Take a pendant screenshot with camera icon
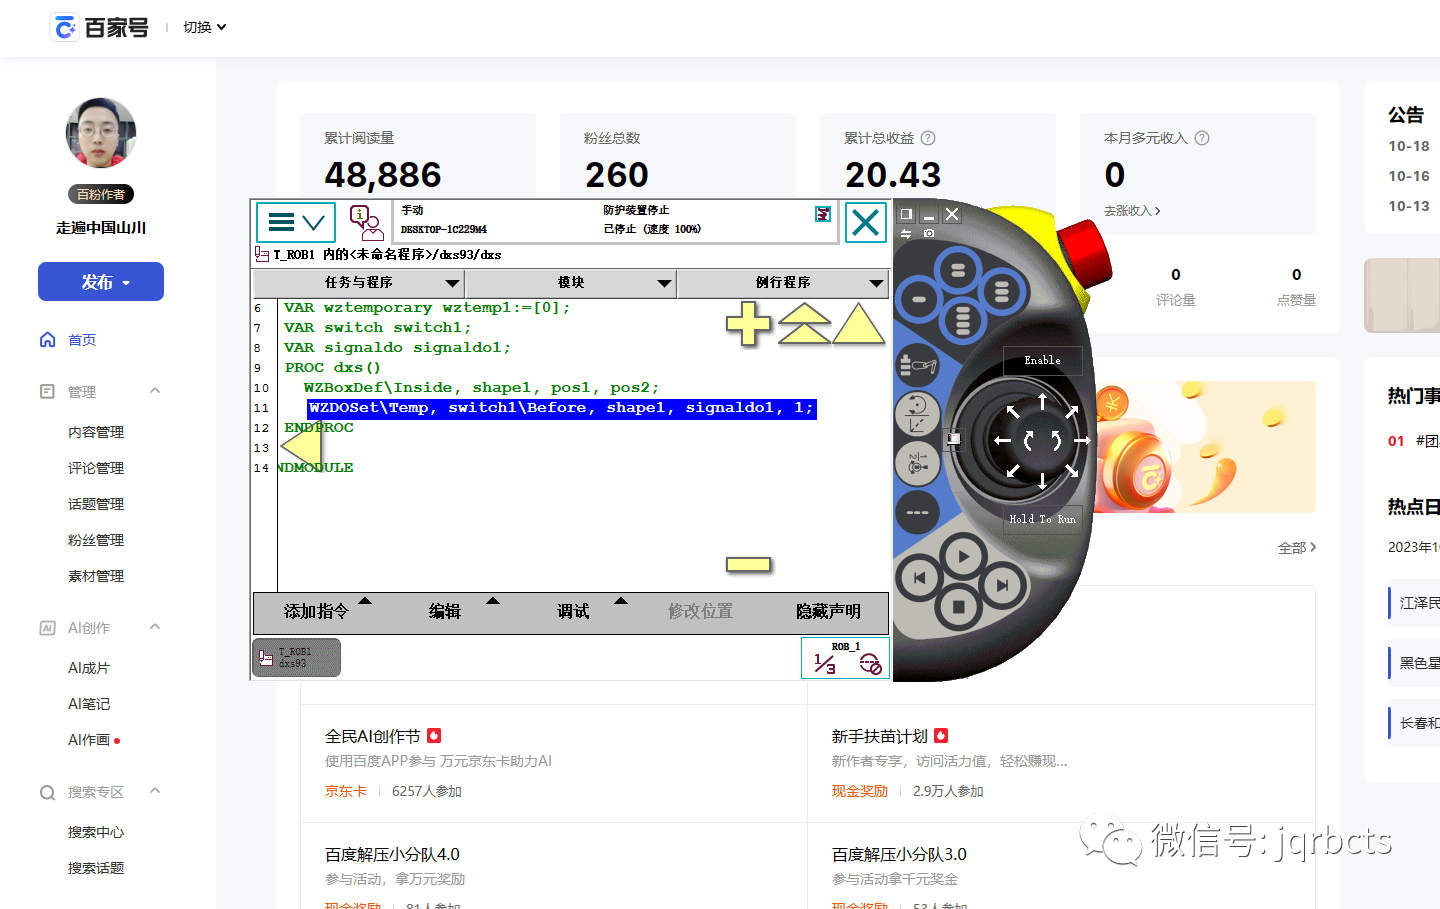1440x909 pixels. pos(929,233)
